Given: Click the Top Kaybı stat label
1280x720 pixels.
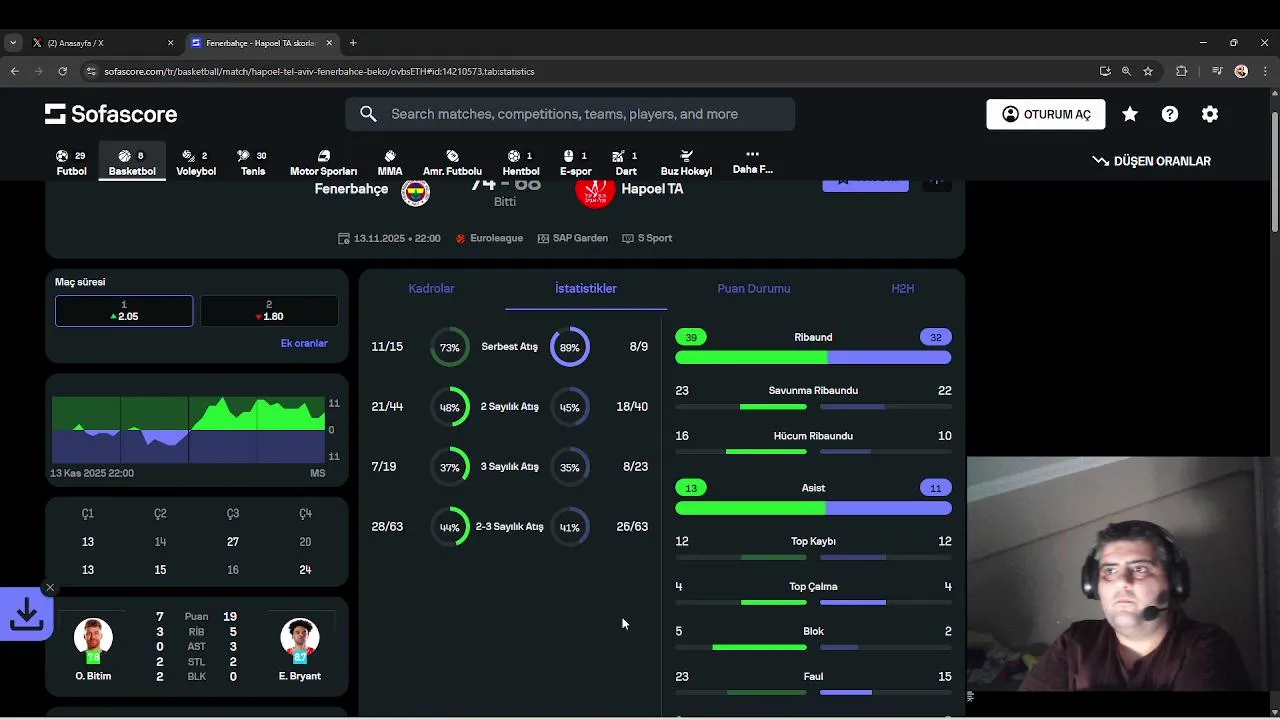Looking at the screenshot, I should [x=813, y=541].
